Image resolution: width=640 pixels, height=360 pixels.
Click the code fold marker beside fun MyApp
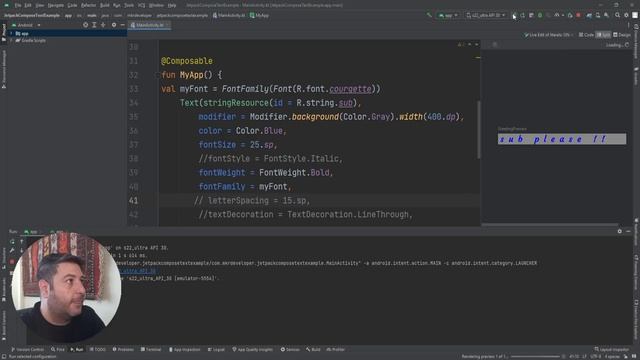click(x=158, y=75)
